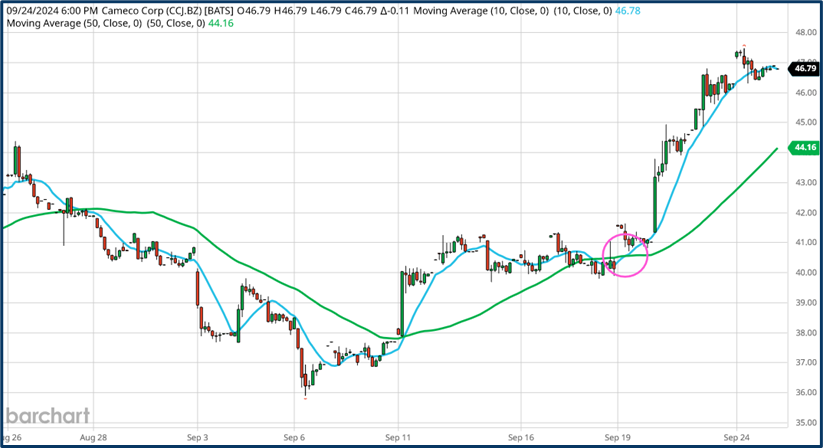Click the barchart logo watermark
This screenshot has height=448, width=823.
(x=46, y=415)
